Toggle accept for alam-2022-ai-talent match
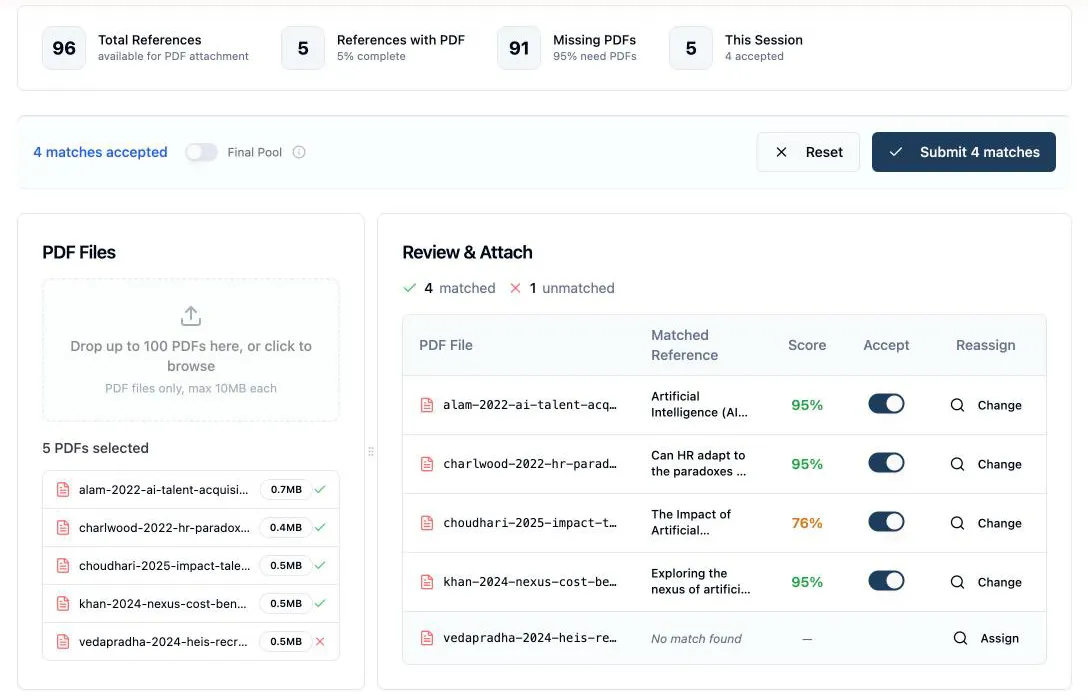Screen dimensions: 1088x700 tap(886, 404)
